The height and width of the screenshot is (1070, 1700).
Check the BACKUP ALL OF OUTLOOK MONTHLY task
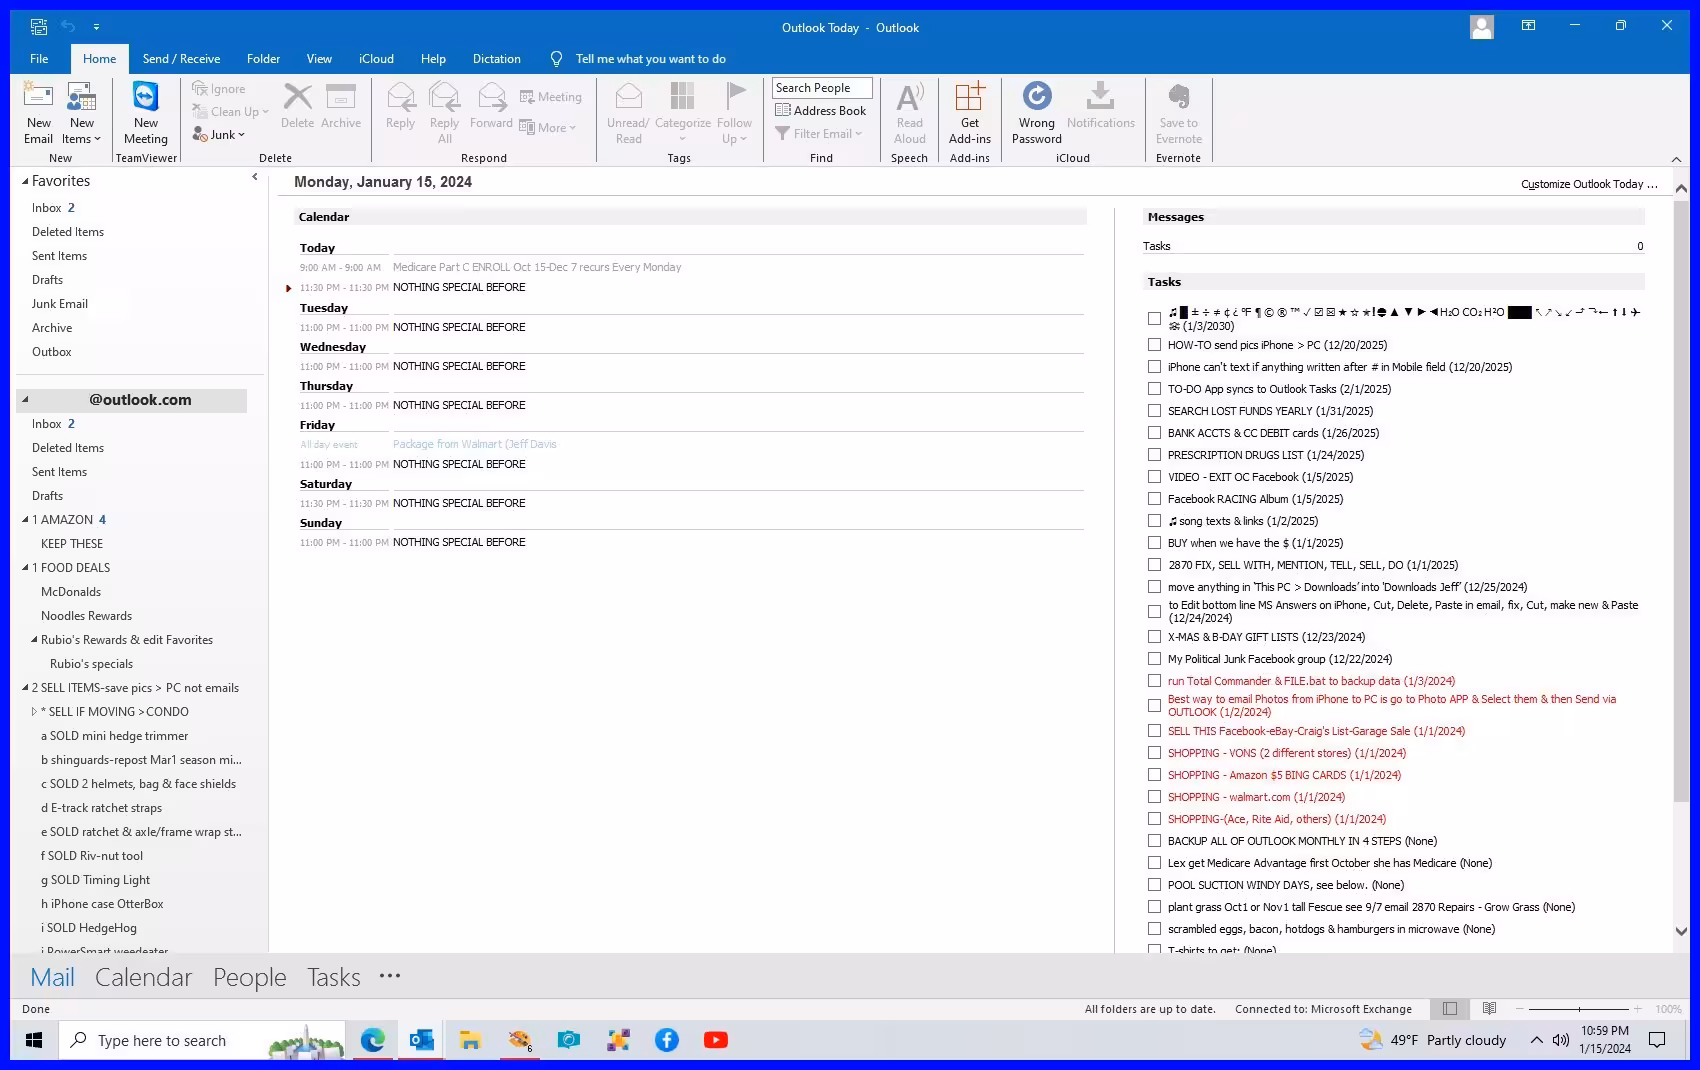[1154, 841]
